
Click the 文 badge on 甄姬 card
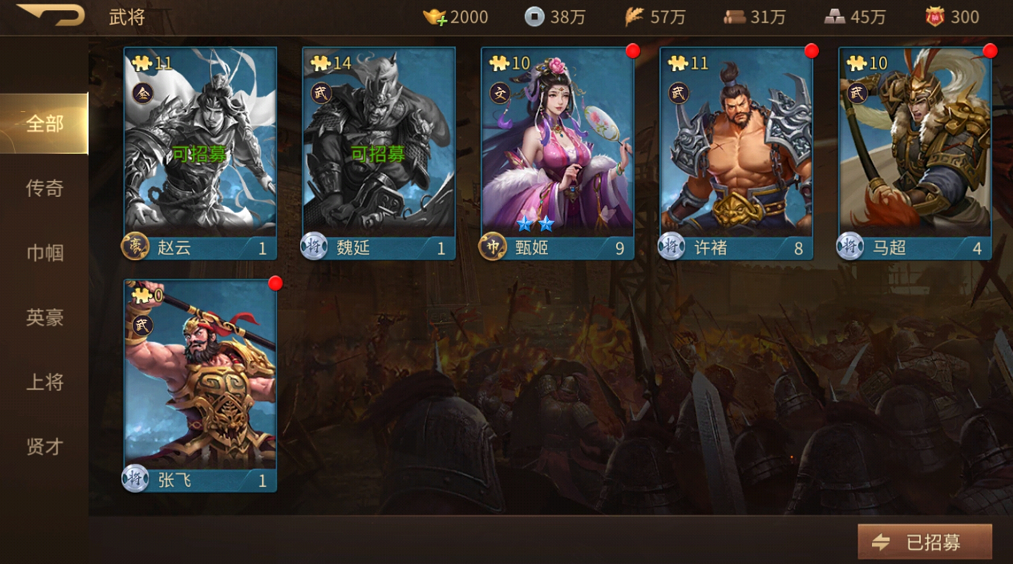click(x=500, y=94)
